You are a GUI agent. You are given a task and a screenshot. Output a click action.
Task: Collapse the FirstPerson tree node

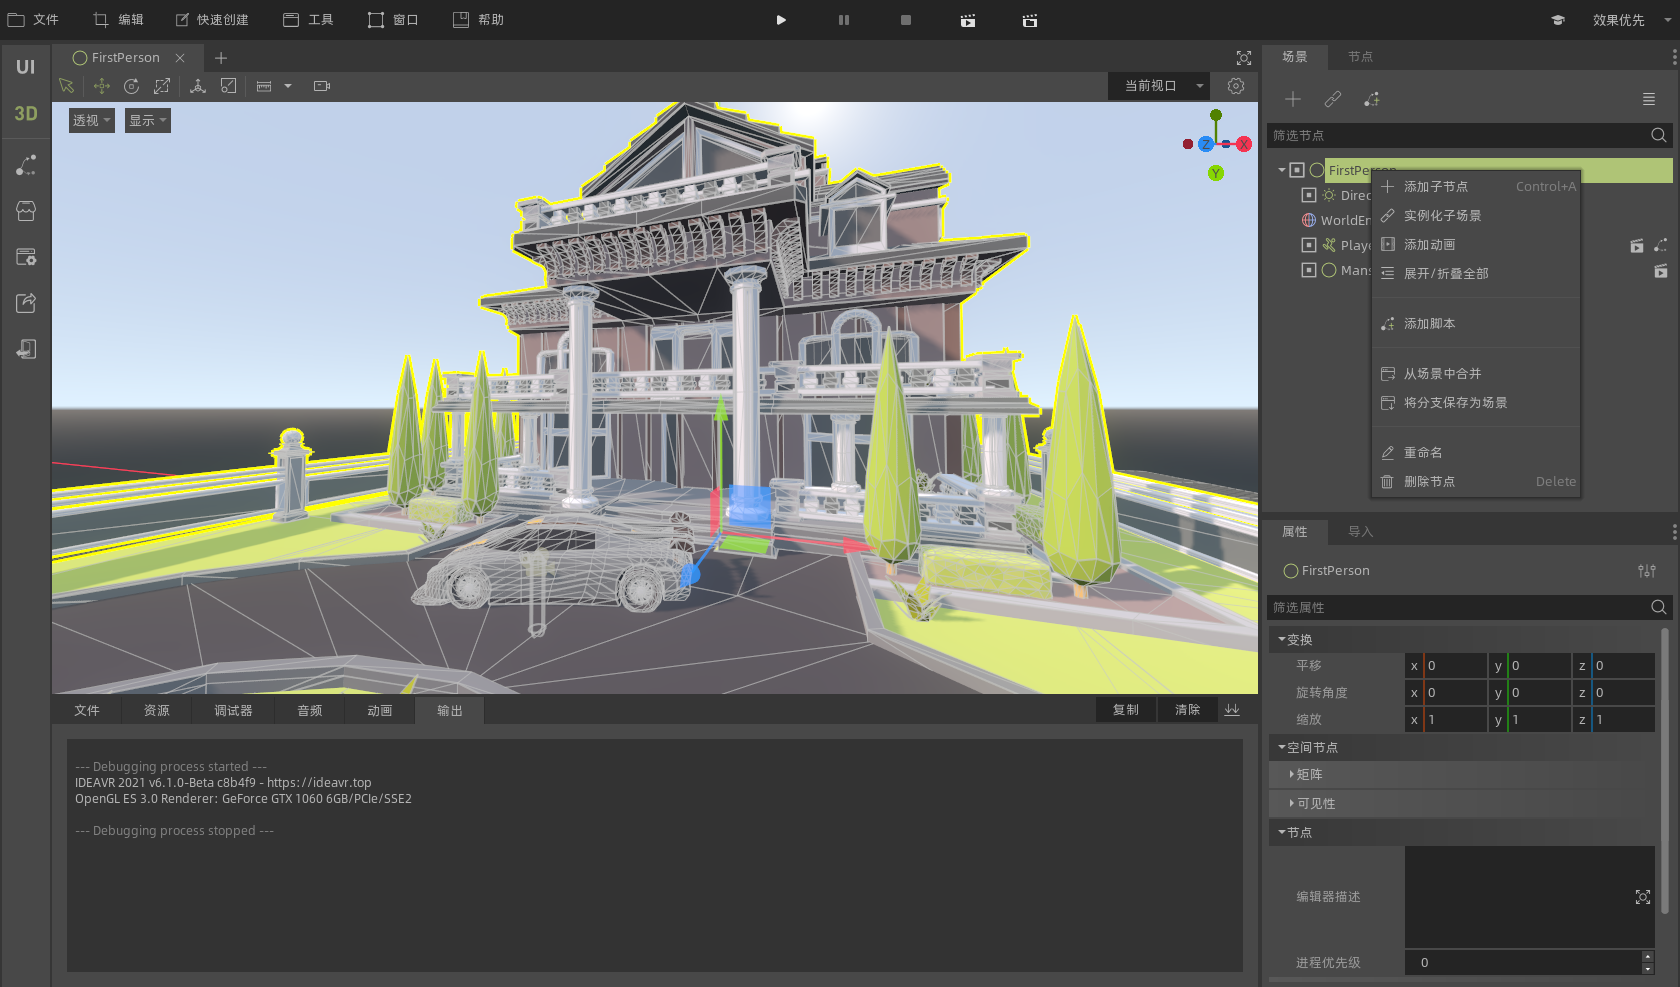pyautogui.click(x=1282, y=170)
